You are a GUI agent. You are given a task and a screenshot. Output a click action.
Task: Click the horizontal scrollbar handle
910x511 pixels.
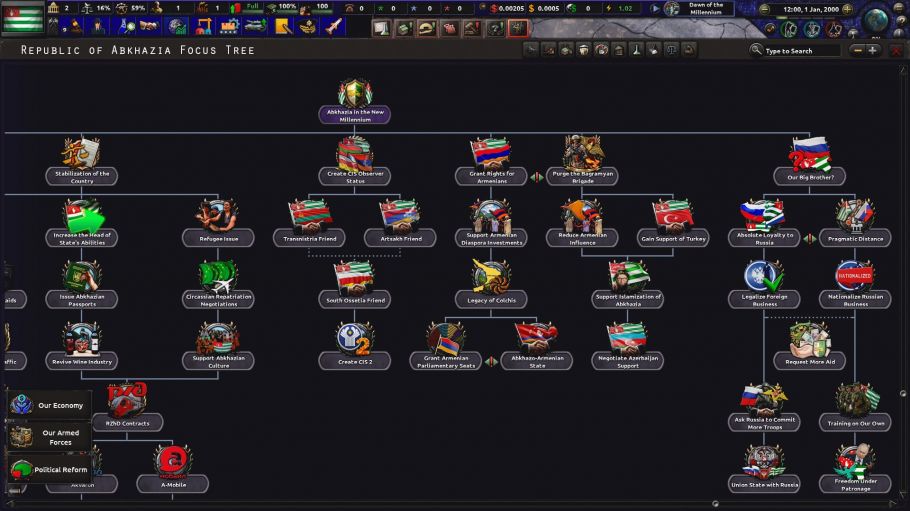pos(715,504)
